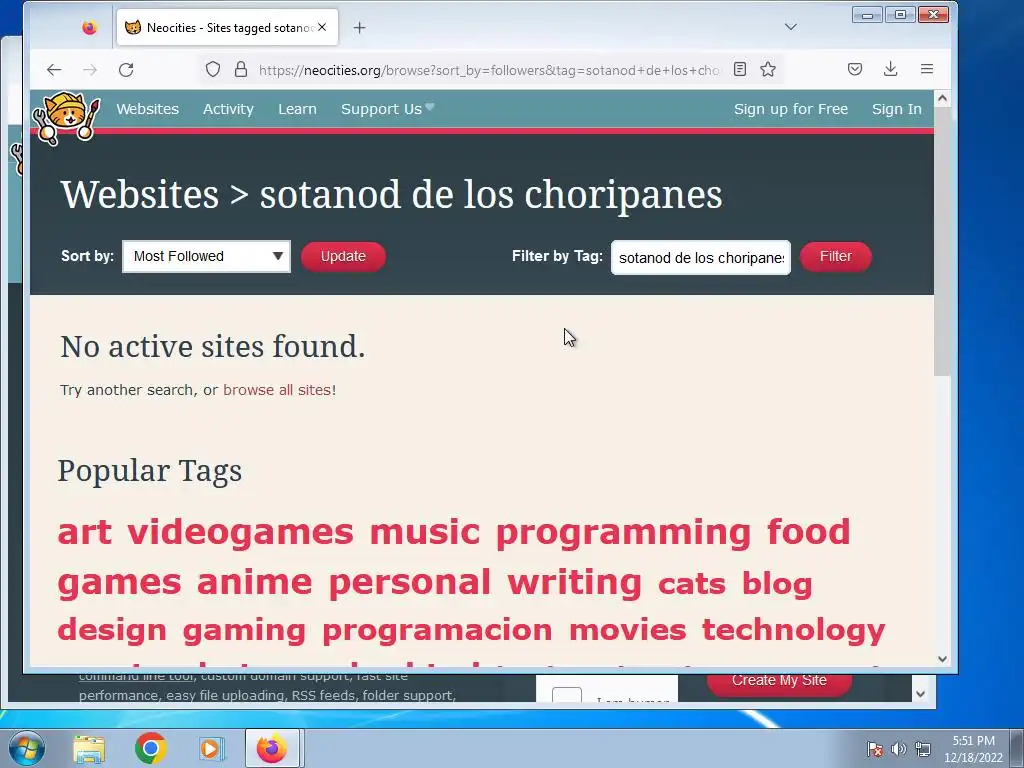This screenshot has width=1024, height=768.
Task: Click the food popular tag
Action: click(808, 532)
